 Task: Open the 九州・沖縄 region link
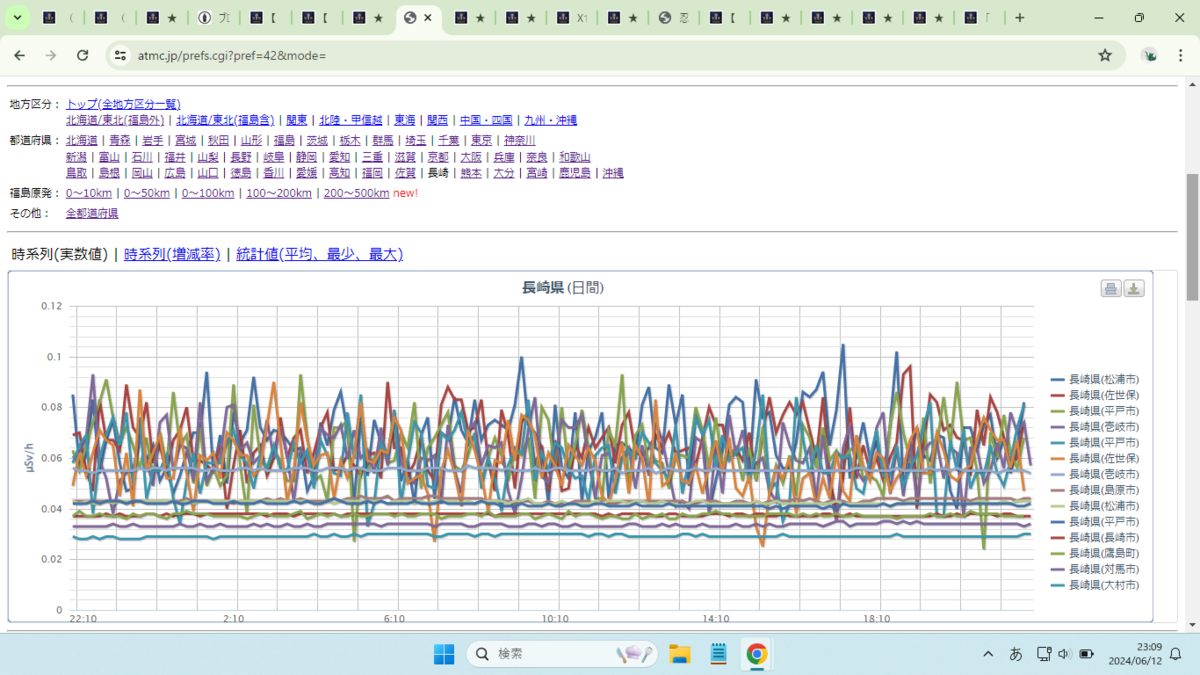tap(550, 120)
